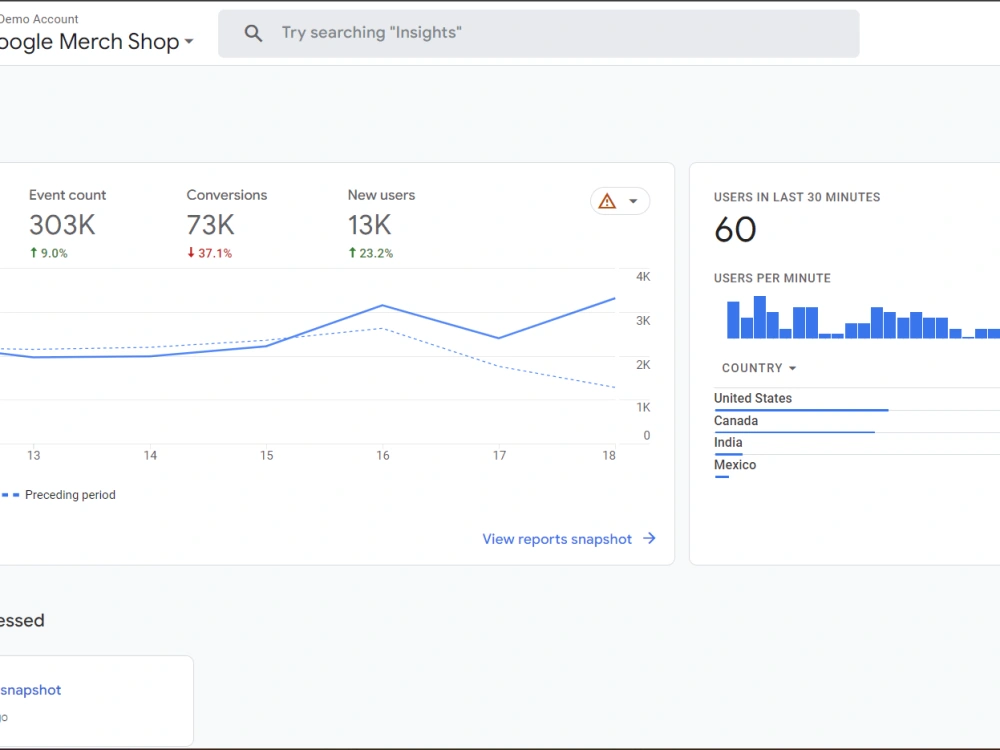Click the Demo Account label
The width and height of the screenshot is (1000, 750).
point(39,19)
